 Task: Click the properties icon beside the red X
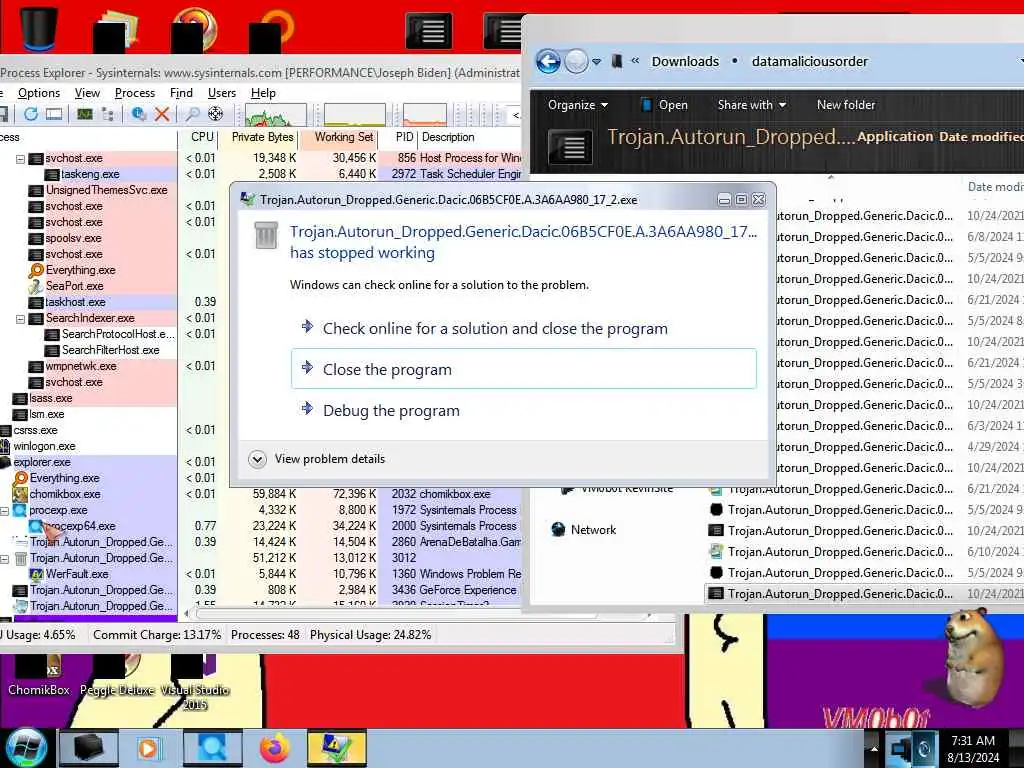(138, 114)
